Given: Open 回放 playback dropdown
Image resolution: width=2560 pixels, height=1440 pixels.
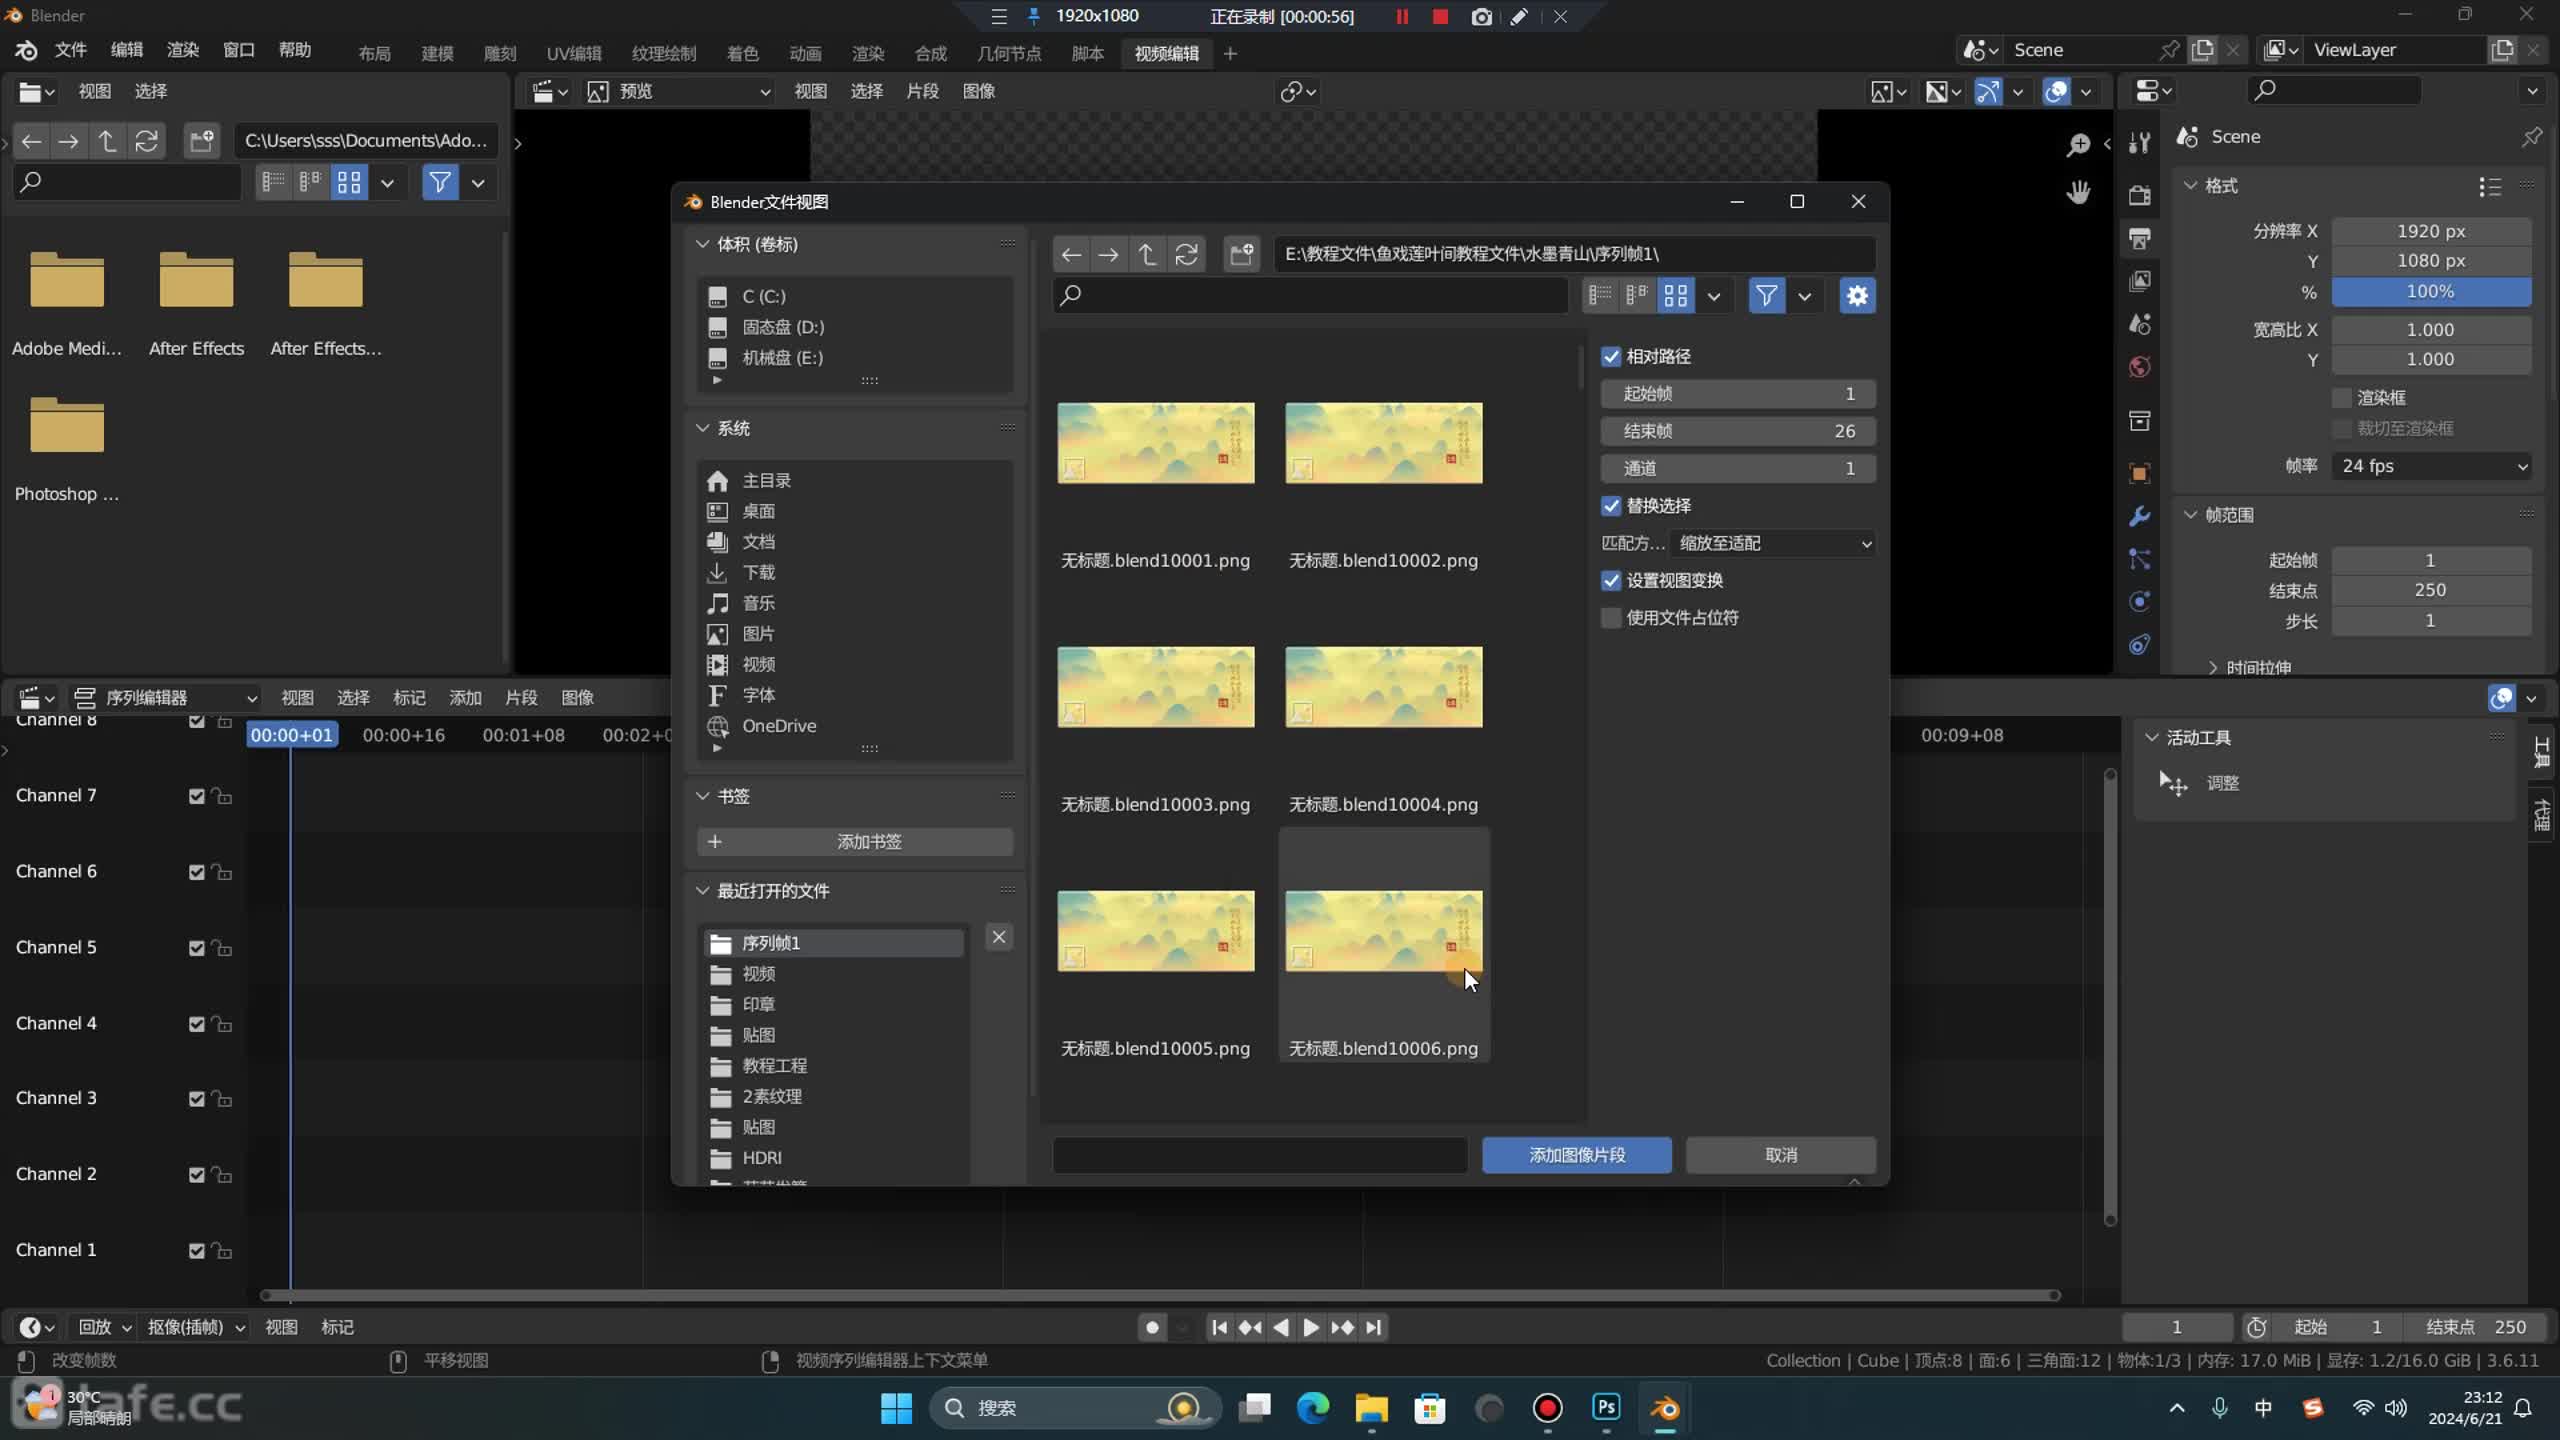Looking at the screenshot, I should tap(105, 1327).
